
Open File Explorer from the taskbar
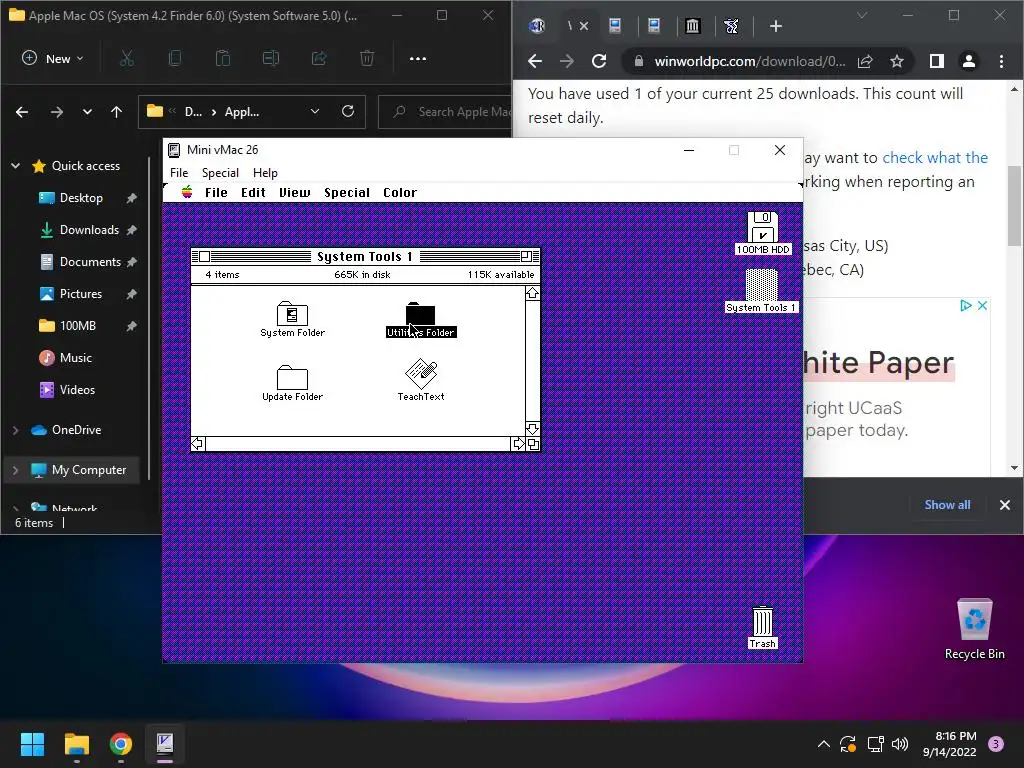76,743
